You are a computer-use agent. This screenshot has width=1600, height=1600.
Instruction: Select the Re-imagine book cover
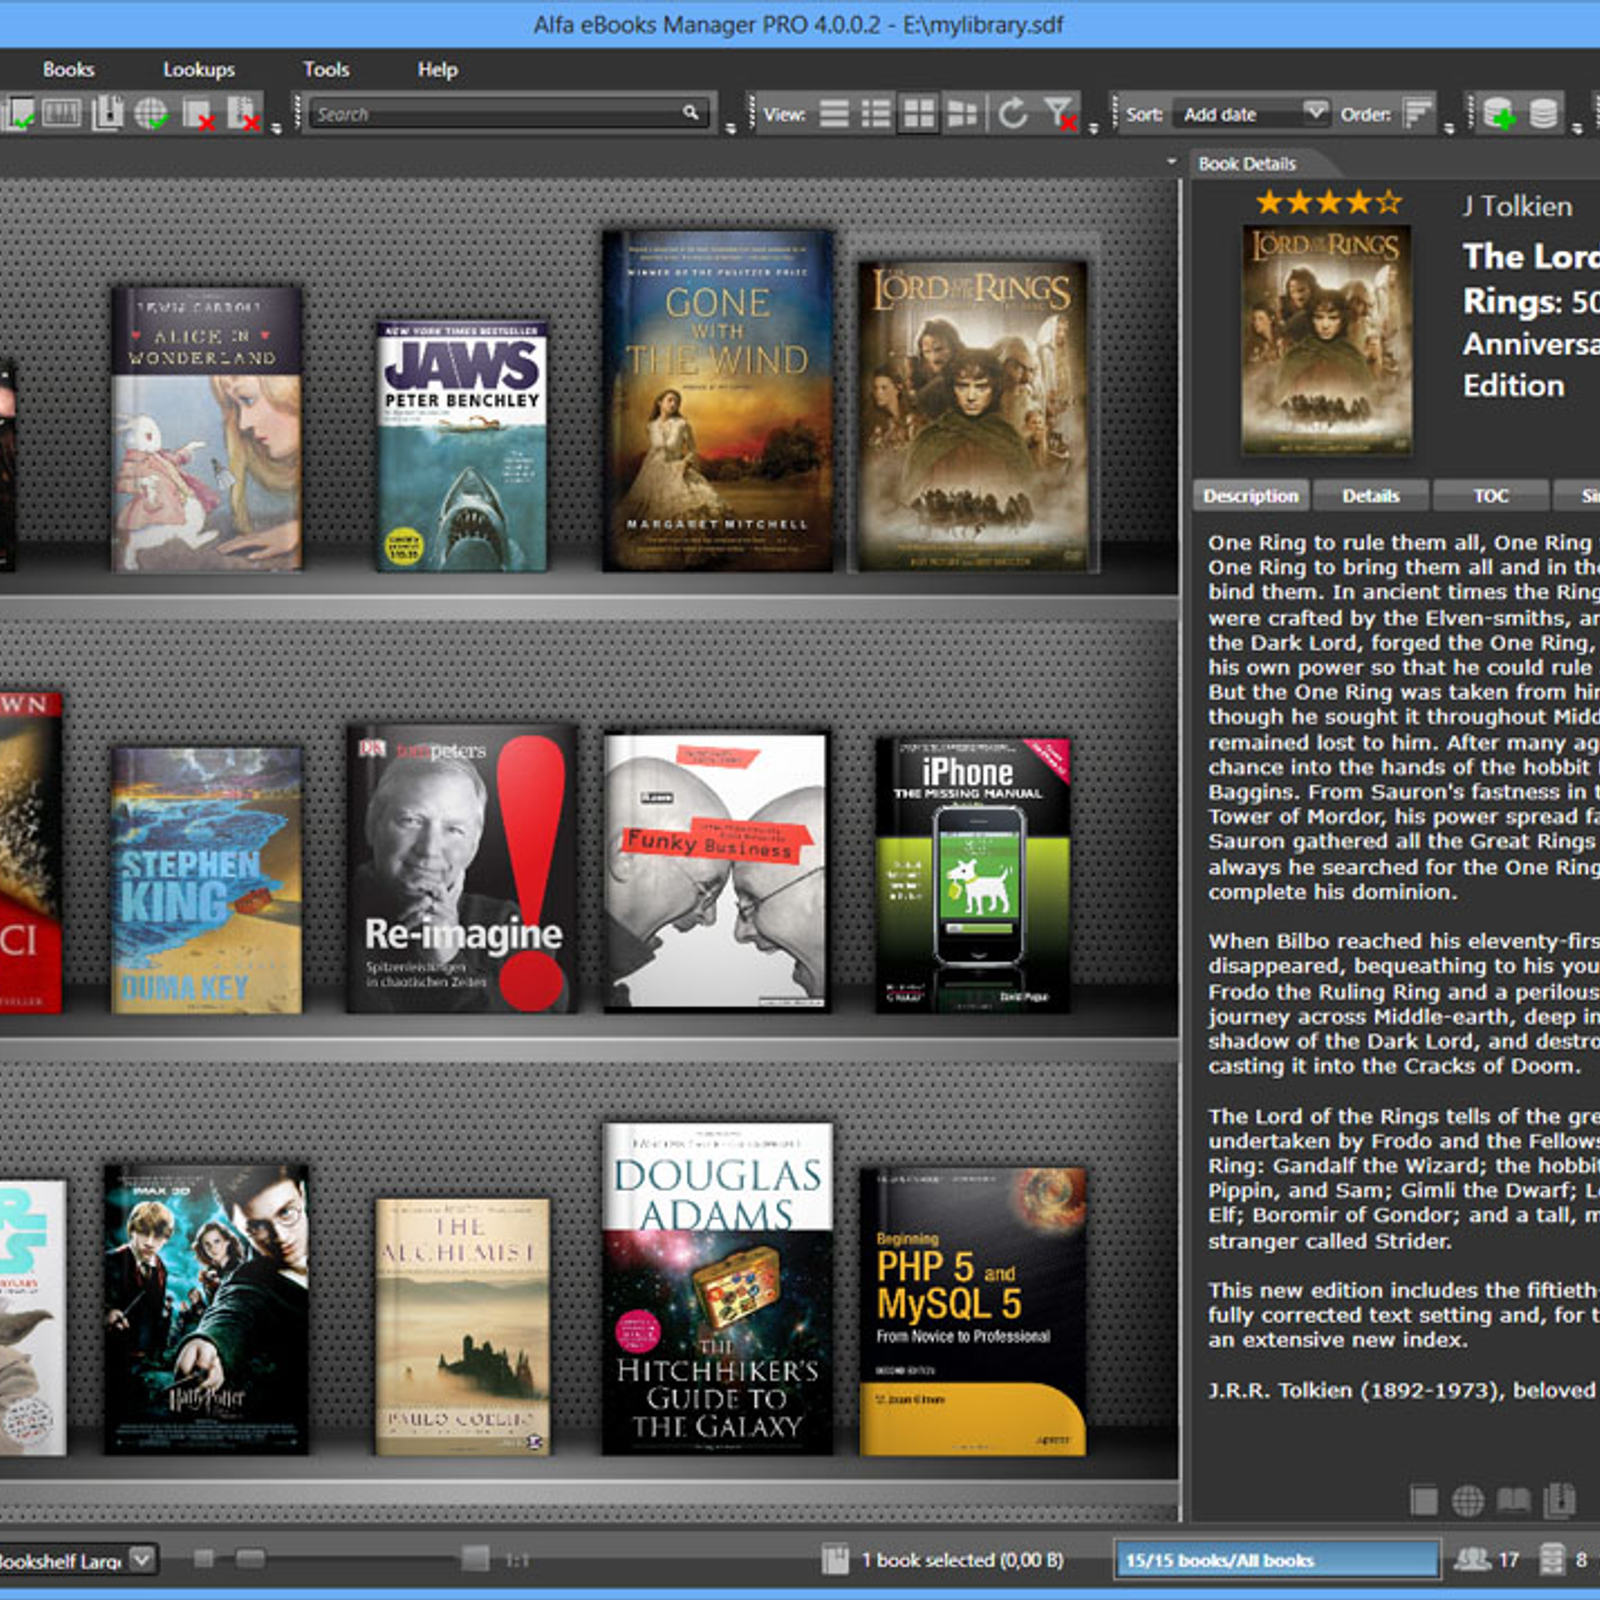[462, 869]
